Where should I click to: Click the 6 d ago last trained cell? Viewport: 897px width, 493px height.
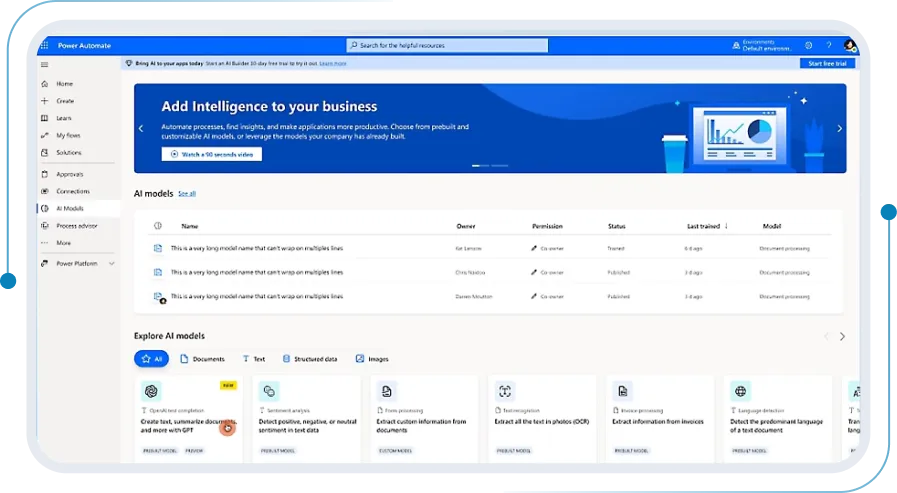tap(693, 249)
